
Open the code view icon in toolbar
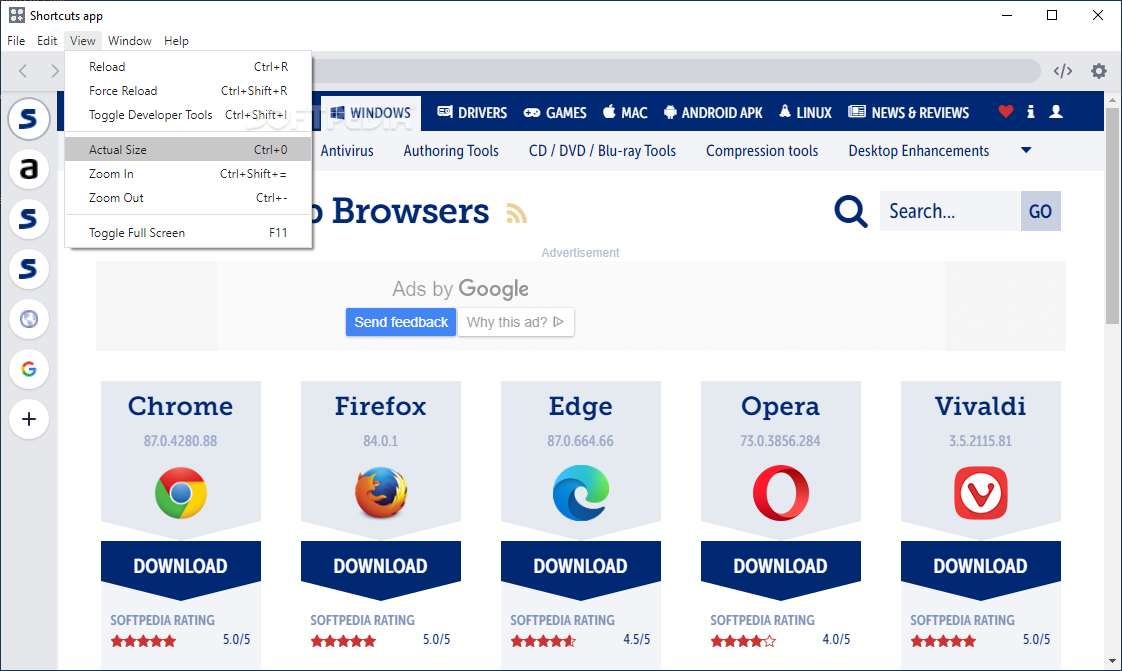tap(1063, 71)
